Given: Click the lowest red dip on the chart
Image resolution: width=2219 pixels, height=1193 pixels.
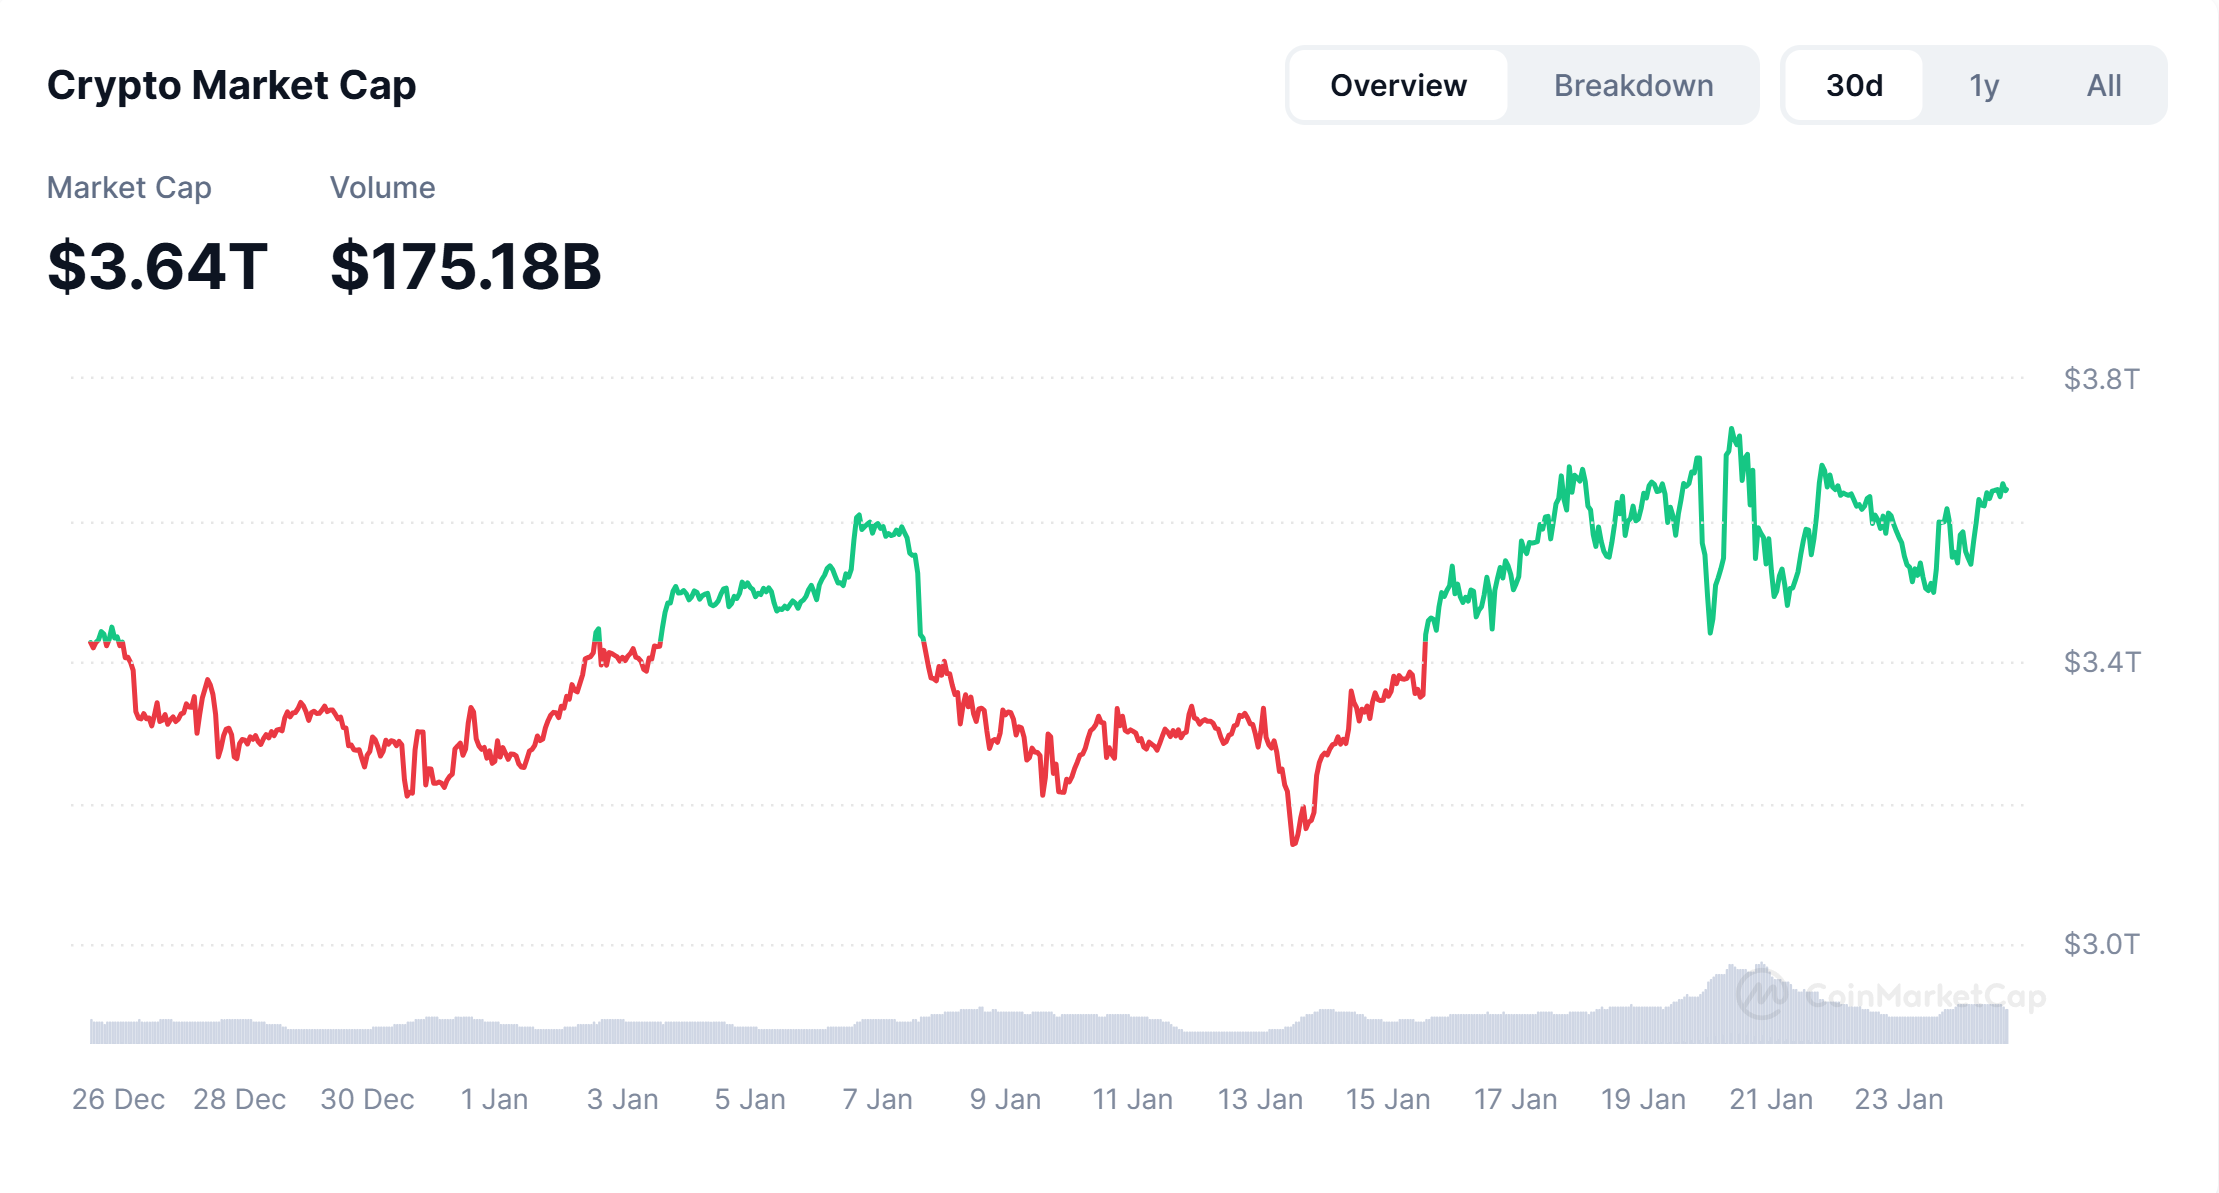Looking at the screenshot, I should (1293, 844).
